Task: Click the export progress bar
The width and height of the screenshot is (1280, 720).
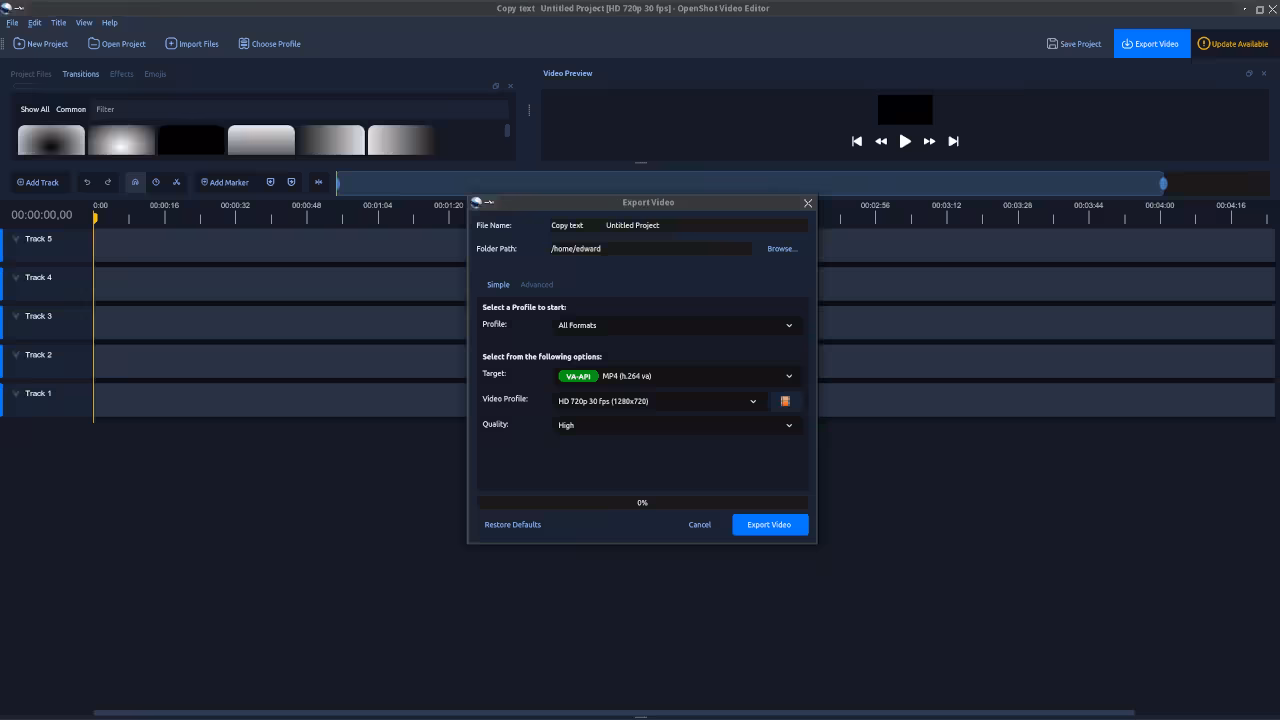Action: point(642,503)
